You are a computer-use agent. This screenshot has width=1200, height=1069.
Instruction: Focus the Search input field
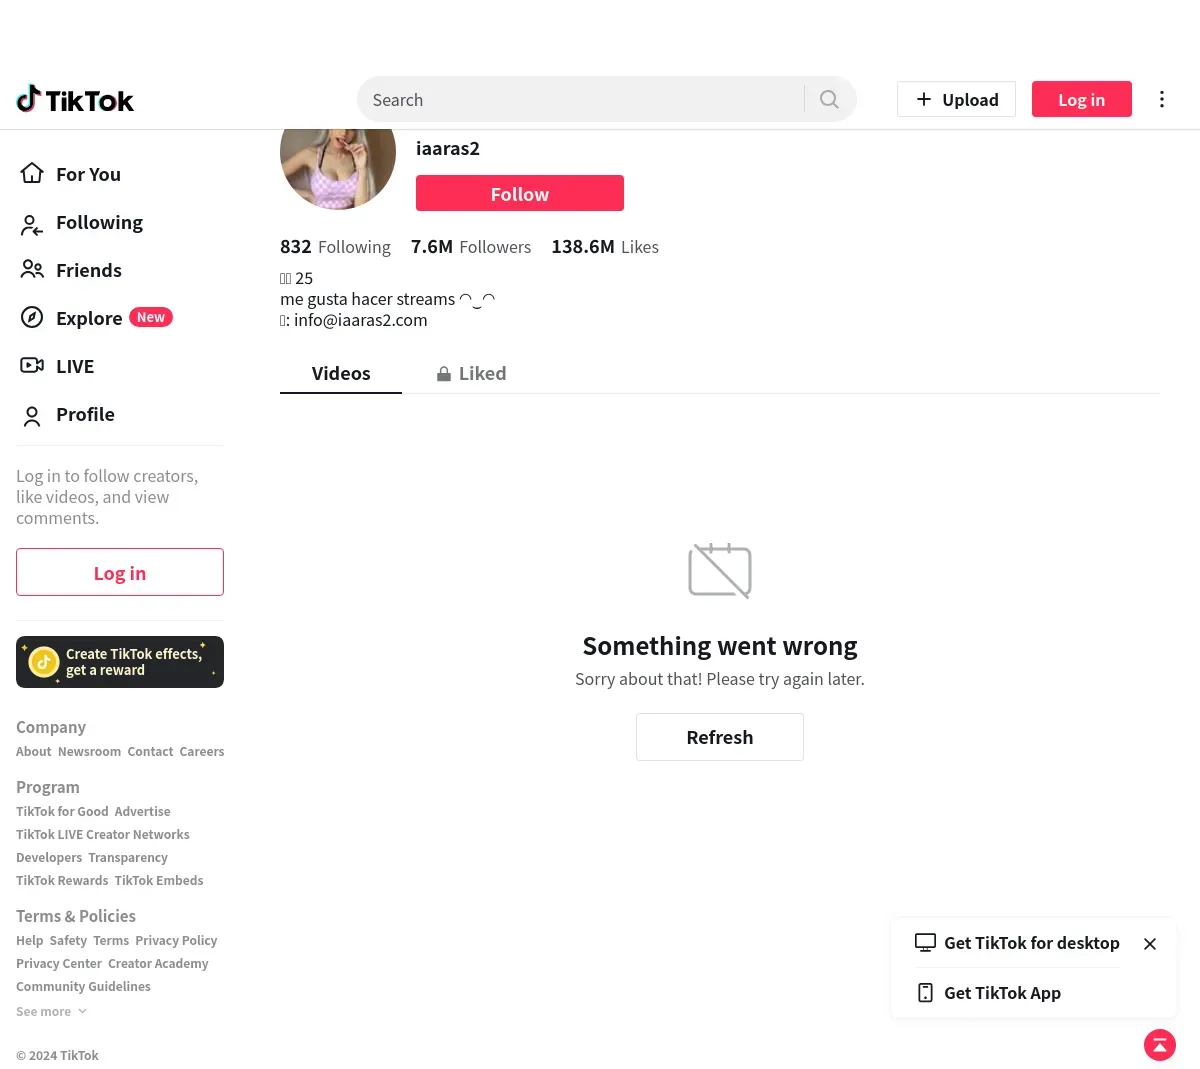point(580,99)
